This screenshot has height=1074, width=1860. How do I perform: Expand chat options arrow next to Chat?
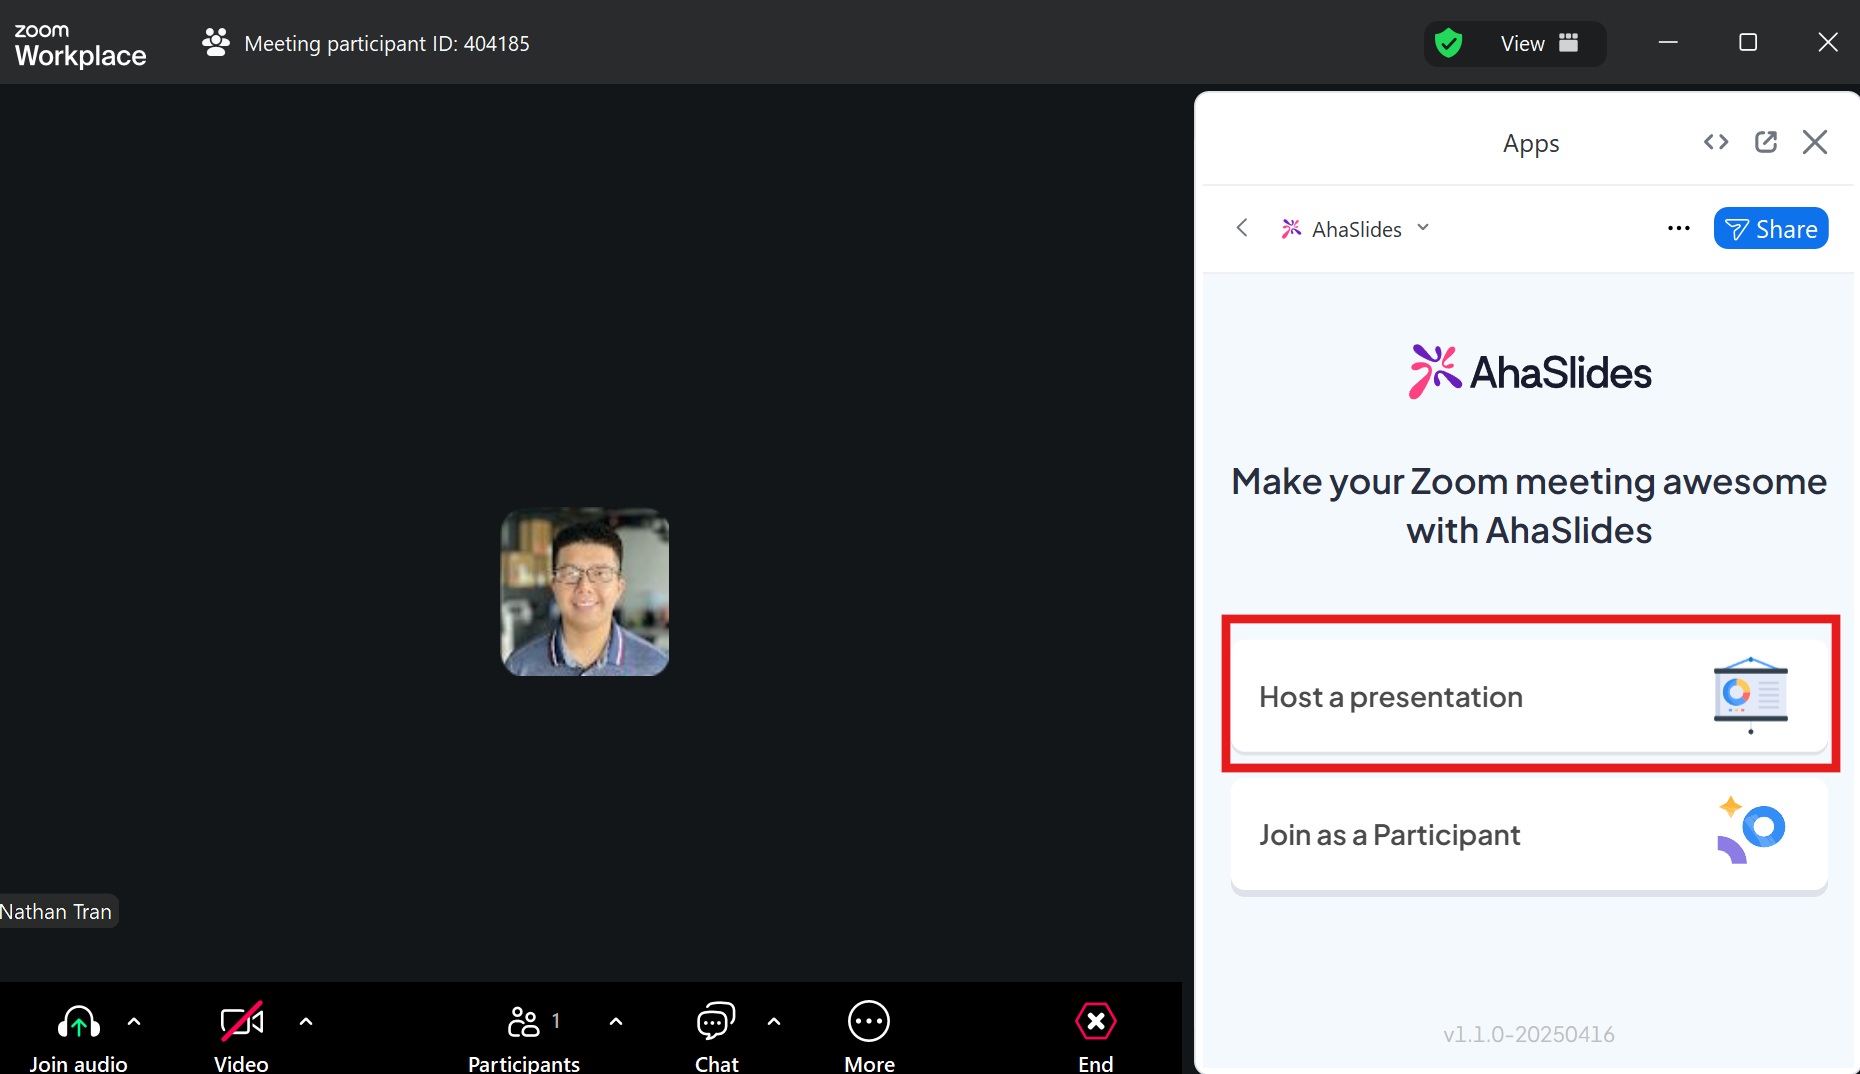point(774,1022)
